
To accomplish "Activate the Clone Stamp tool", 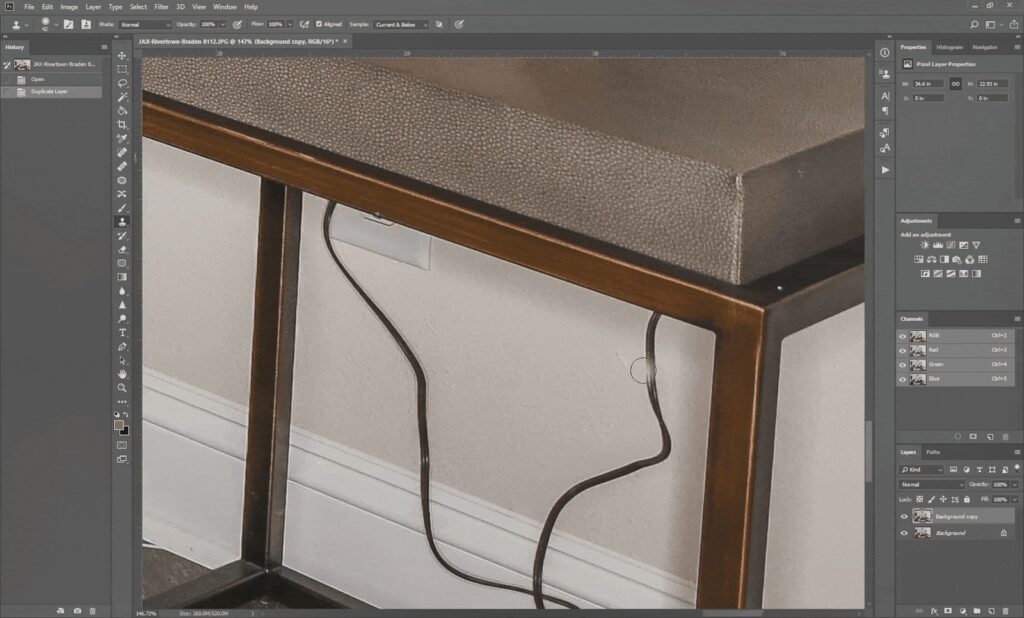I will click(122, 221).
